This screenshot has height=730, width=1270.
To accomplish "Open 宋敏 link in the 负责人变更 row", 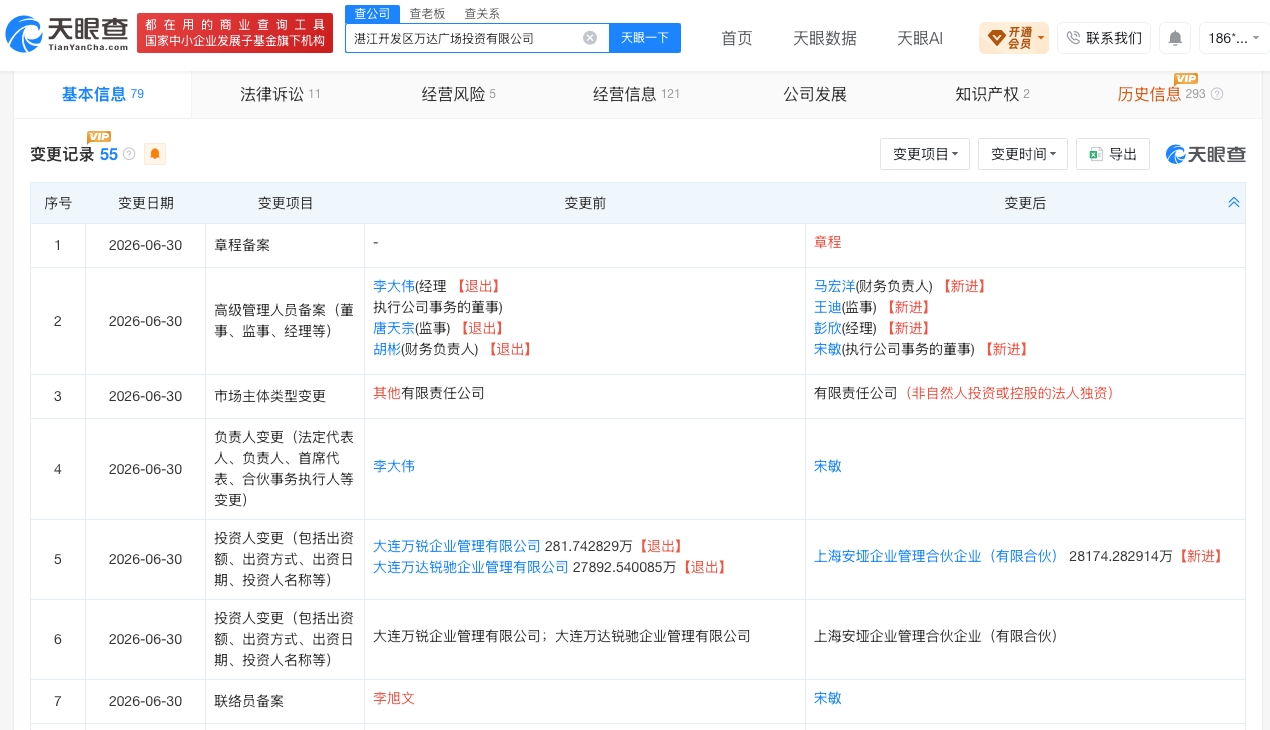I will pyautogui.click(x=828, y=466).
